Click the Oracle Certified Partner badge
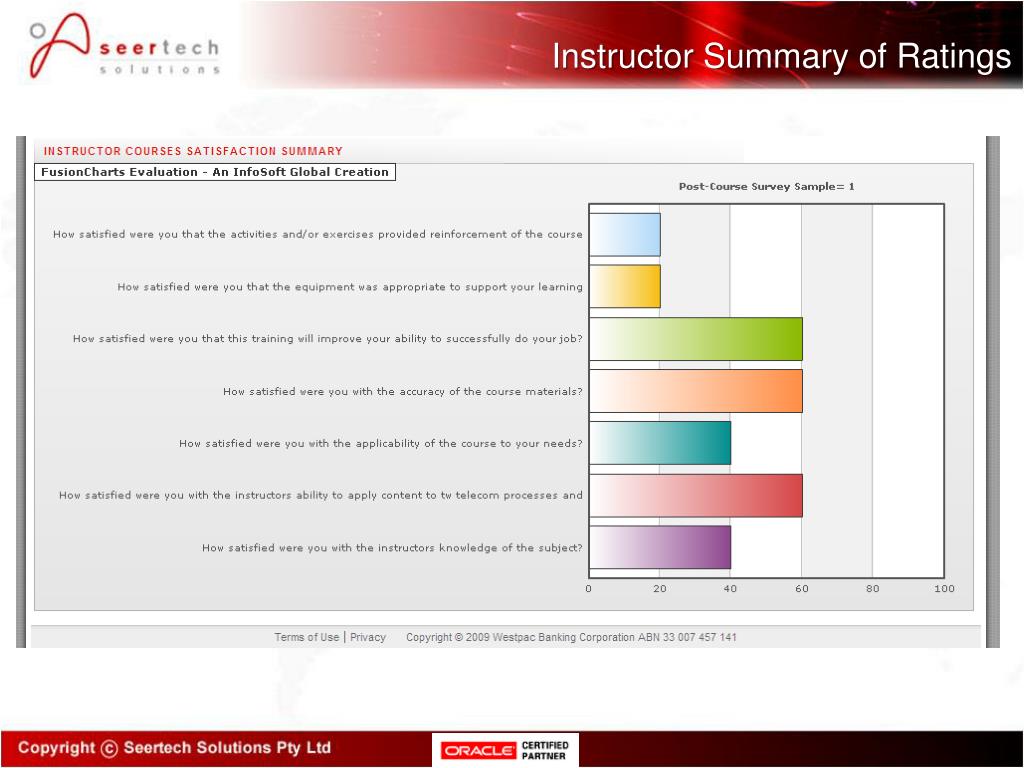This screenshot has height=768, width=1024. click(x=505, y=750)
